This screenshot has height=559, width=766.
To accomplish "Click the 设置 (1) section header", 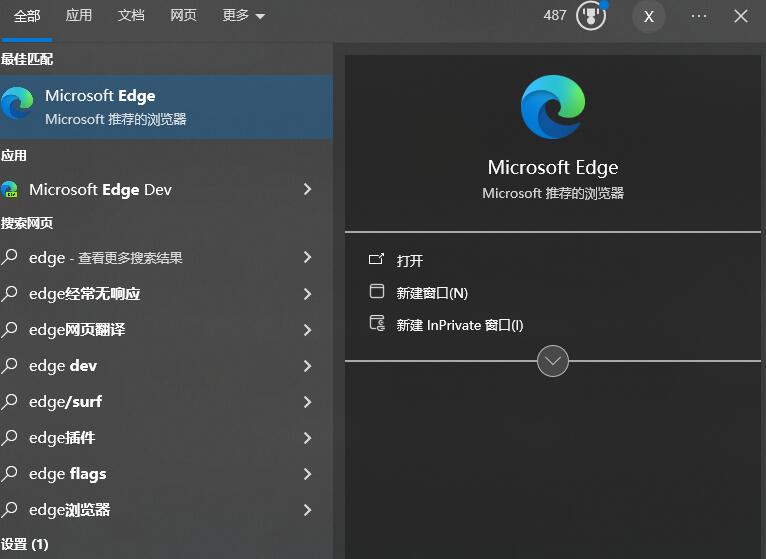I will (24, 544).
